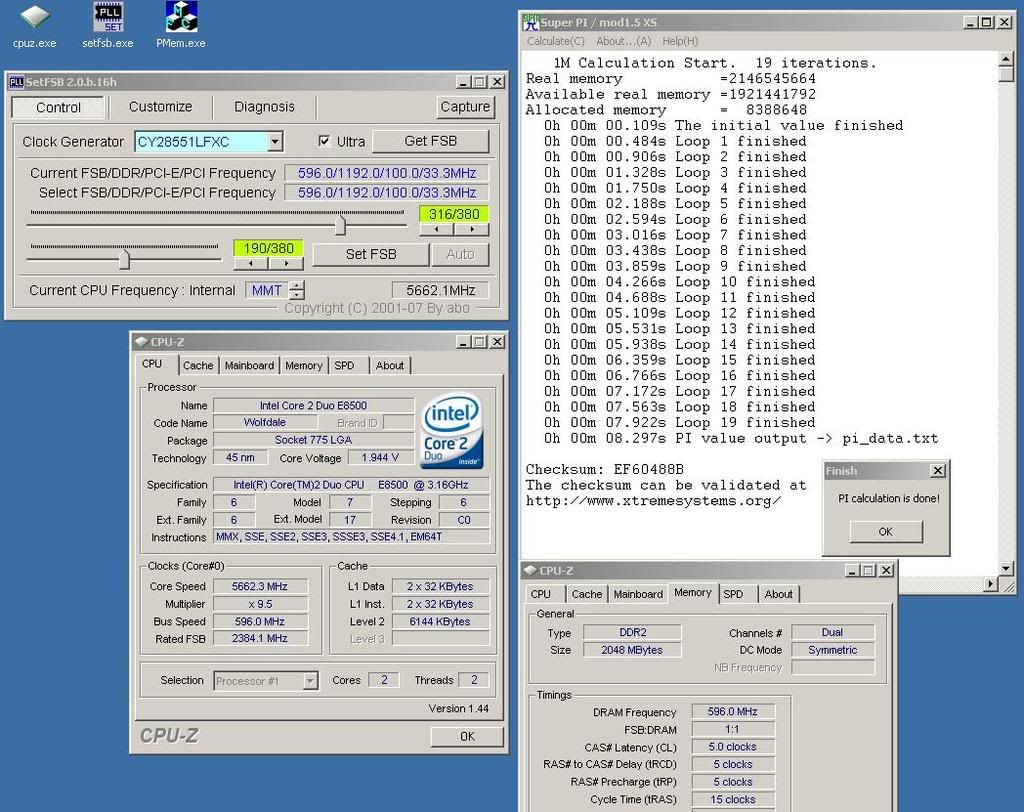Click the MMT field for CPU frequency
The image size is (1024, 812).
267,290
